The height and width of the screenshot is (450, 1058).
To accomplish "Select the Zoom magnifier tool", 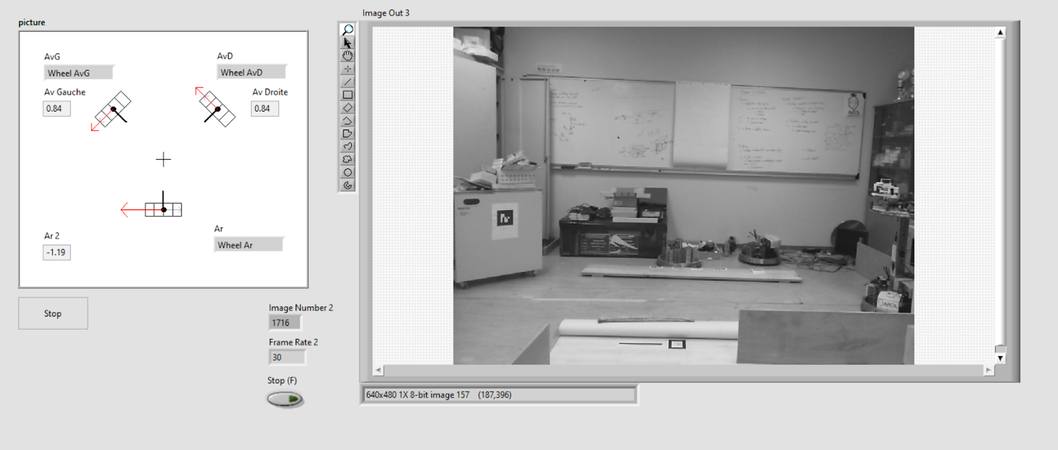I will coord(348,30).
